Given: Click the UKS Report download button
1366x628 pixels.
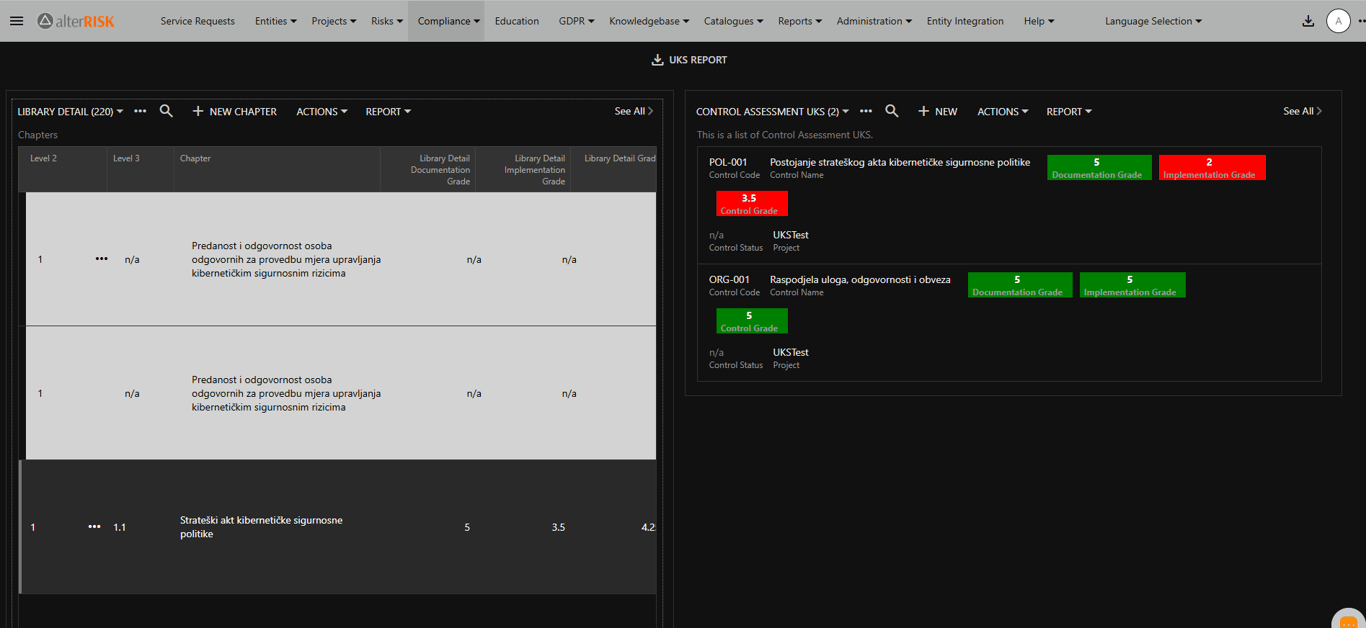Looking at the screenshot, I should tap(689, 60).
